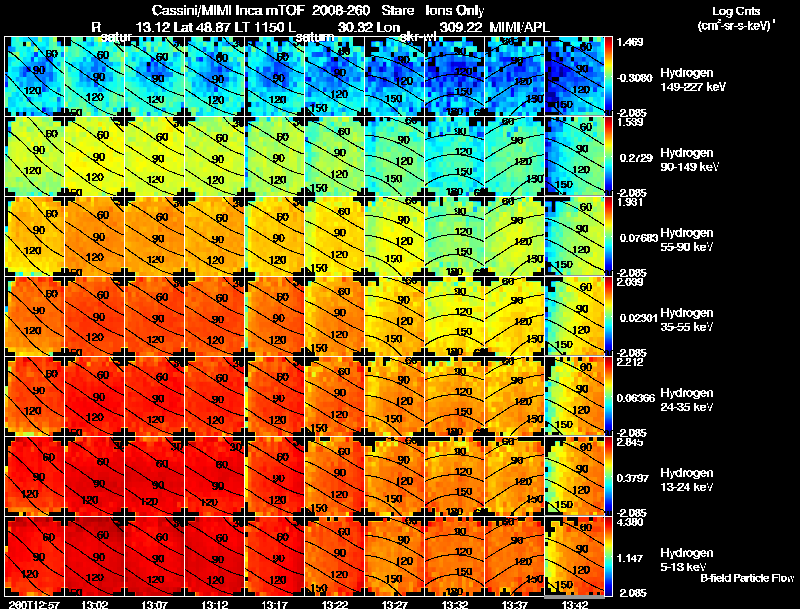The width and height of the screenshot is (800, 609).
Task: Click the '1.147' colorbar midpoint value
Action: (630, 559)
